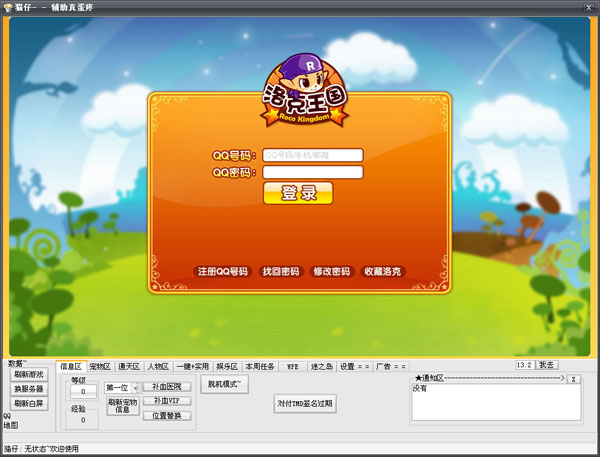The width and height of the screenshot is (600, 457).
Task: Click the 无状态 欢迎使用 status bar text
Action: (x=52, y=449)
